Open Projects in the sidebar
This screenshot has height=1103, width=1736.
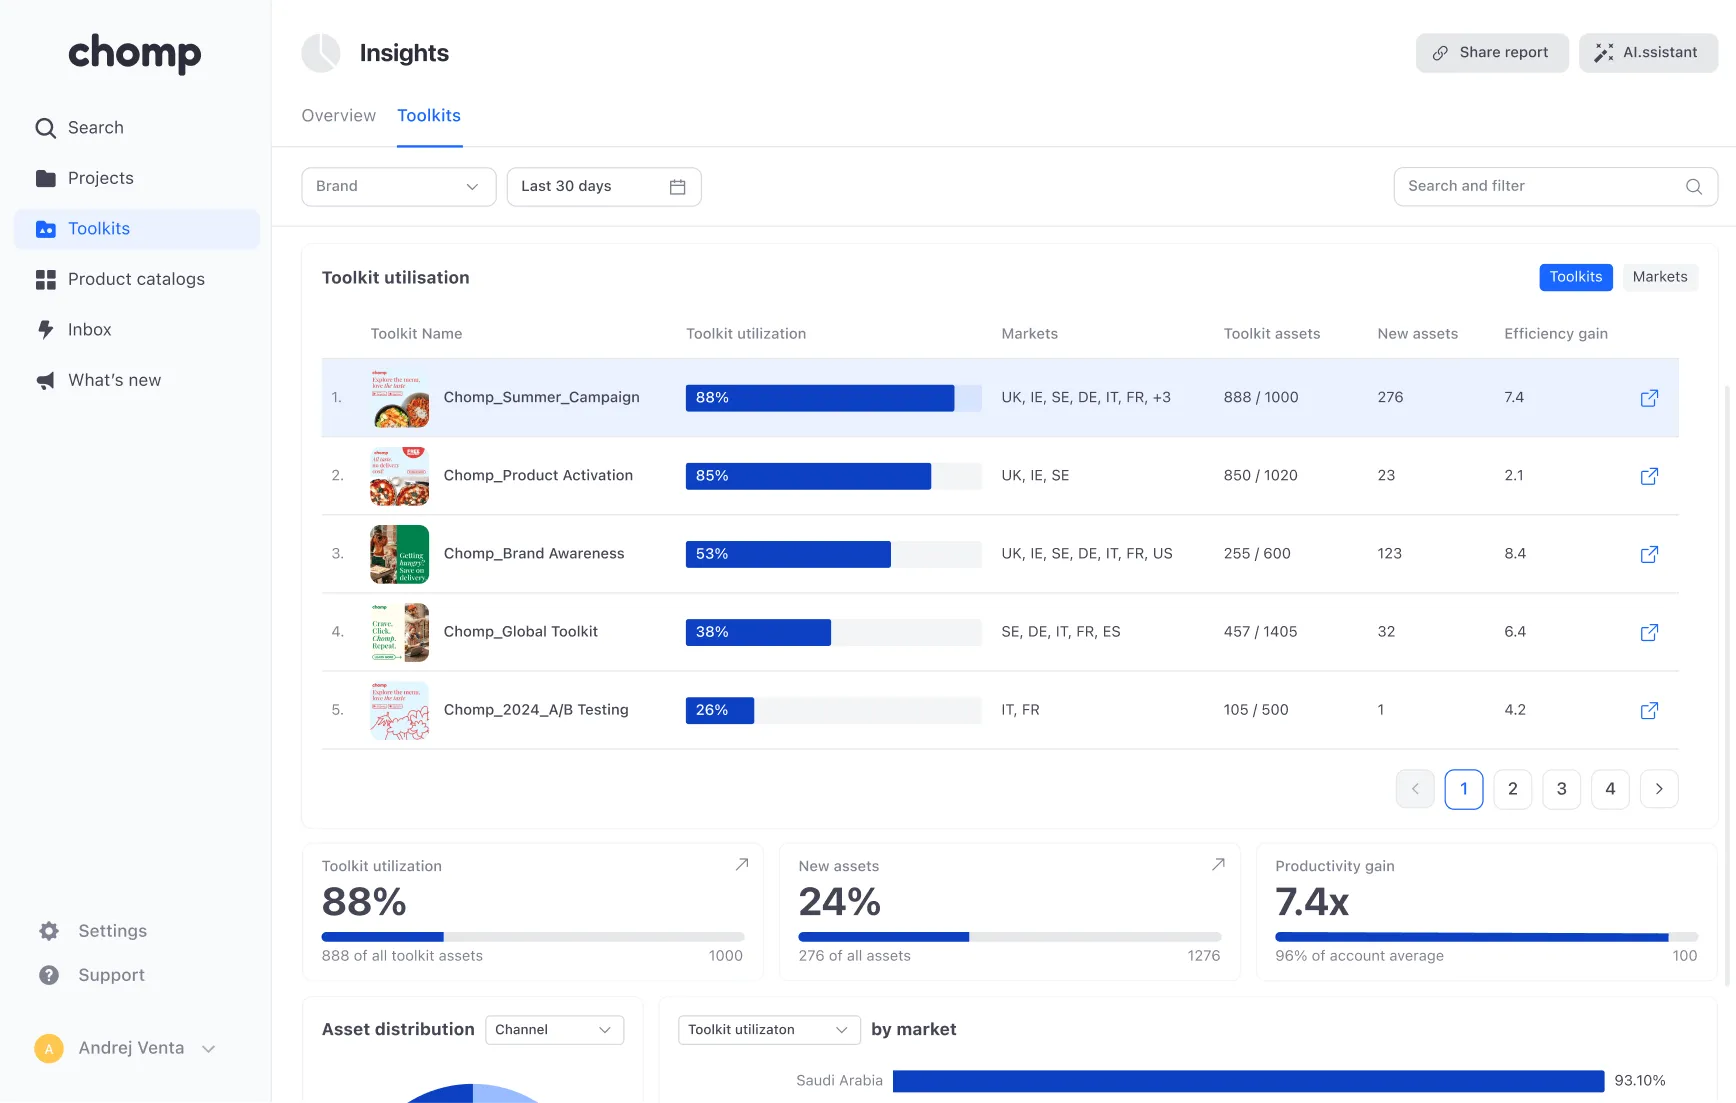84,178
